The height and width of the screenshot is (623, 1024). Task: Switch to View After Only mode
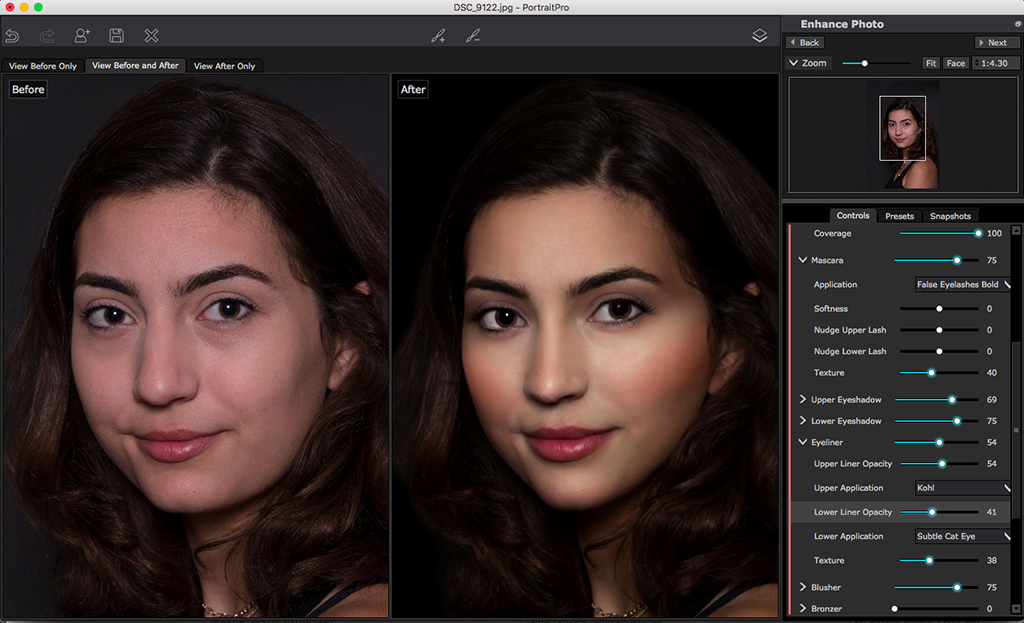tap(224, 65)
